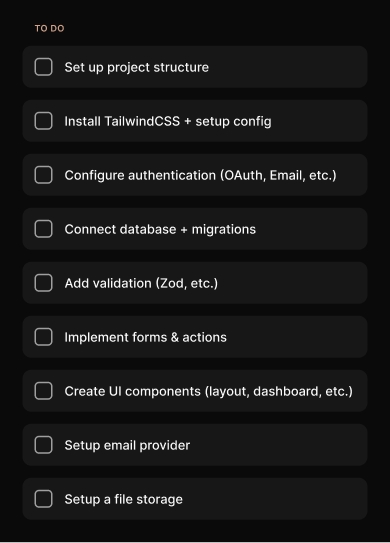Click the 'Setup a file storage' label
Image resolution: width=390 pixels, height=543 pixels.
coord(123,499)
